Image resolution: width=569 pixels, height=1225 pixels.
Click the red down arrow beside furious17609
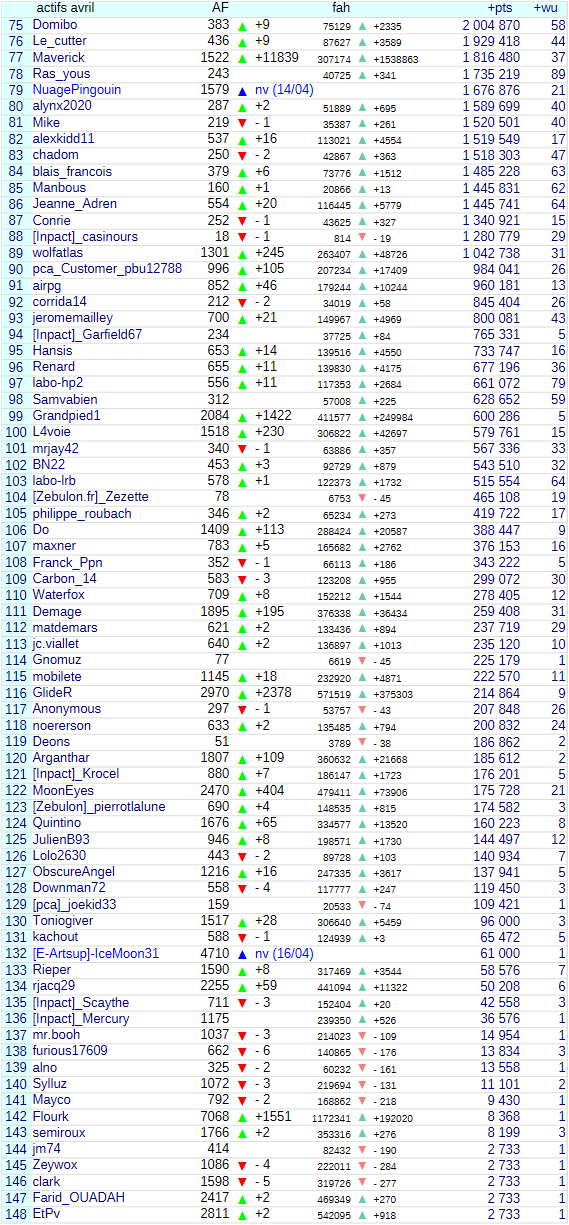pyautogui.click(x=242, y=1052)
